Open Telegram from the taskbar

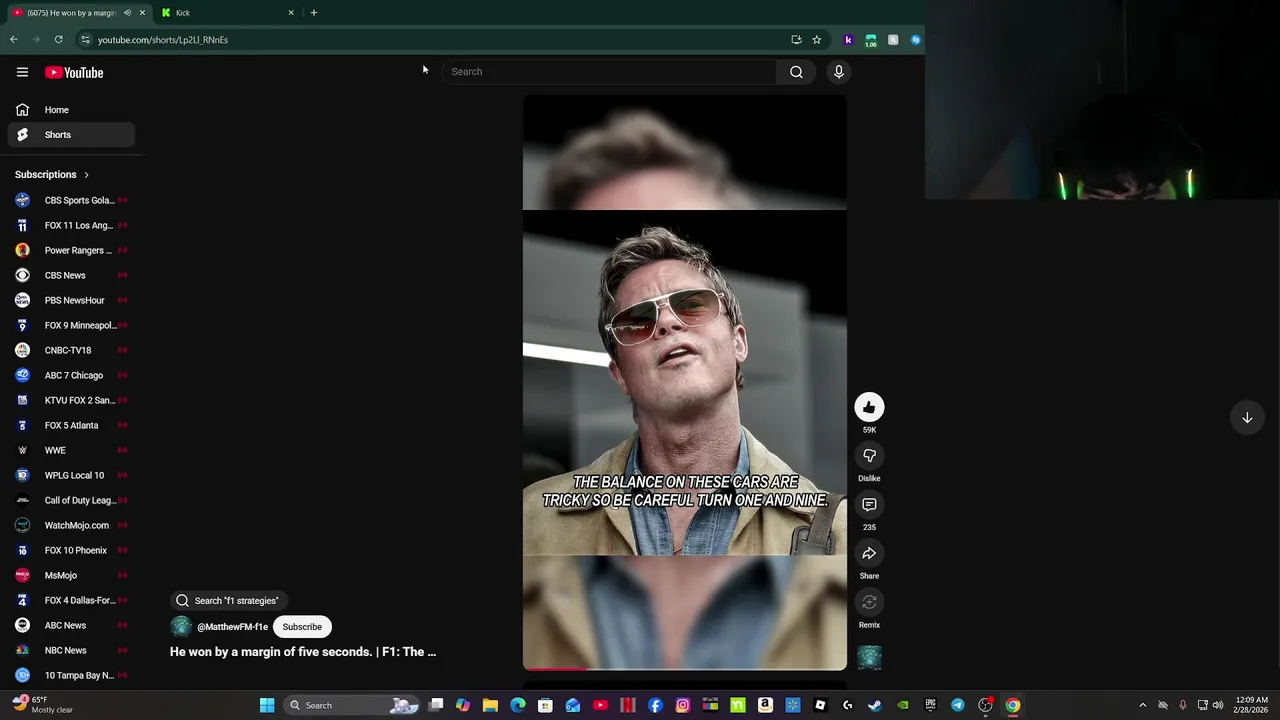pos(958,705)
